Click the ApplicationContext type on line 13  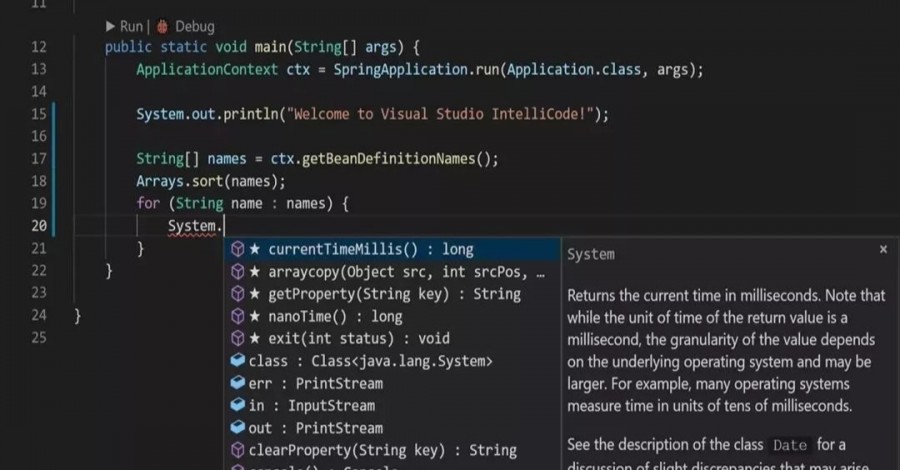tap(207, 69)
